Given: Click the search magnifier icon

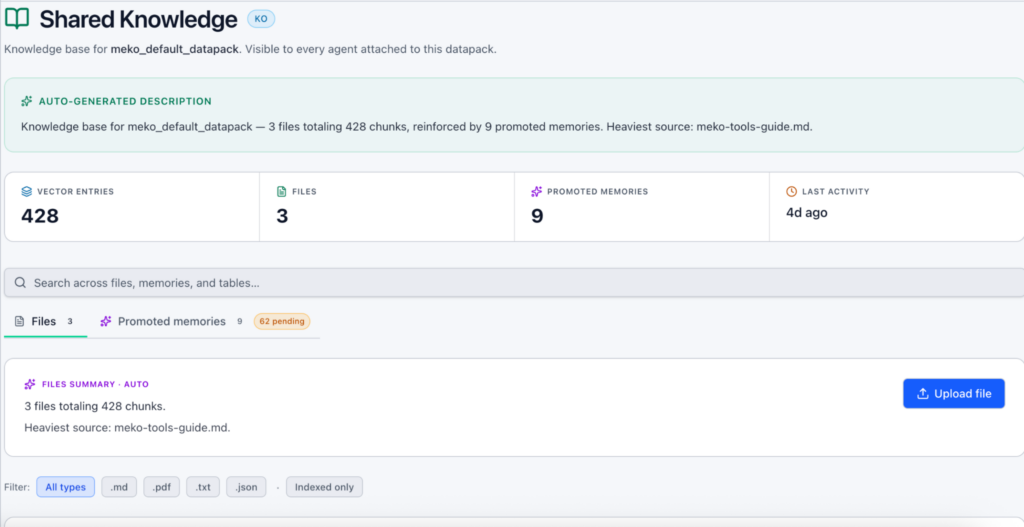Looking at the screenshot, I should (x=20, y=283).
